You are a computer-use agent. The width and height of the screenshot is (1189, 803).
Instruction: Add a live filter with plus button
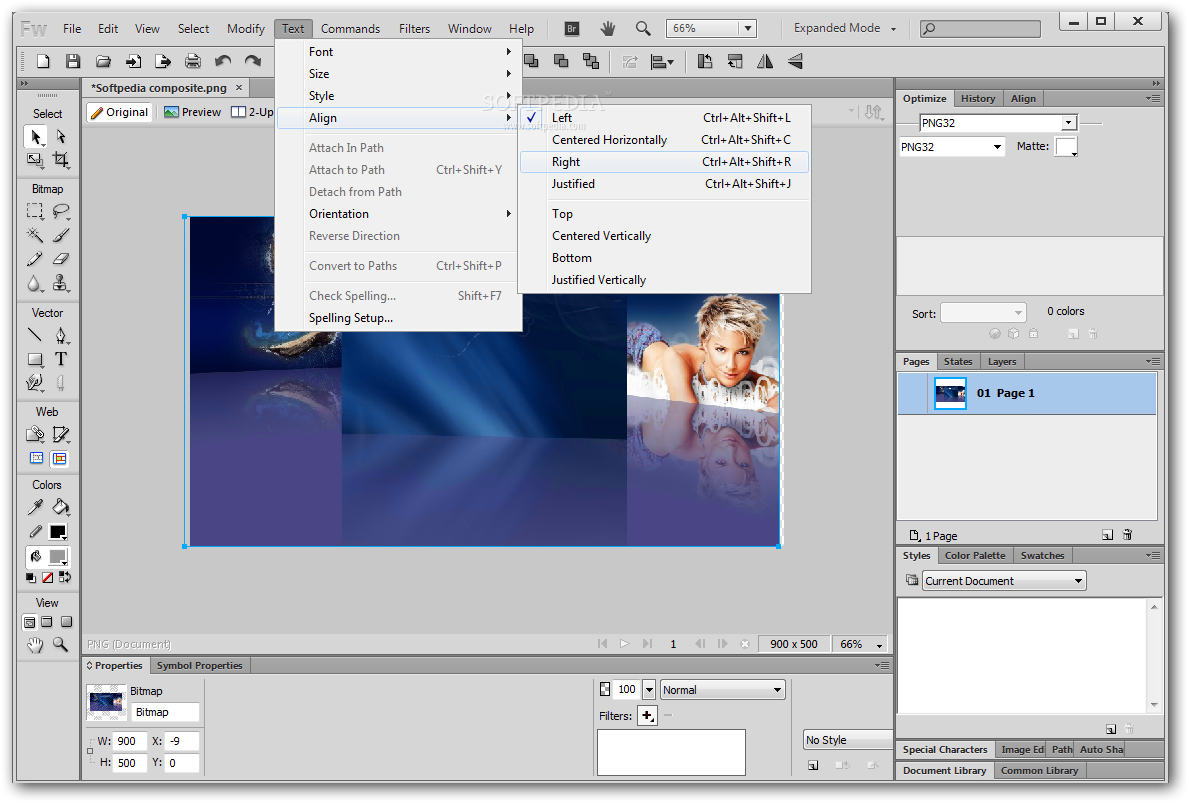647,715
